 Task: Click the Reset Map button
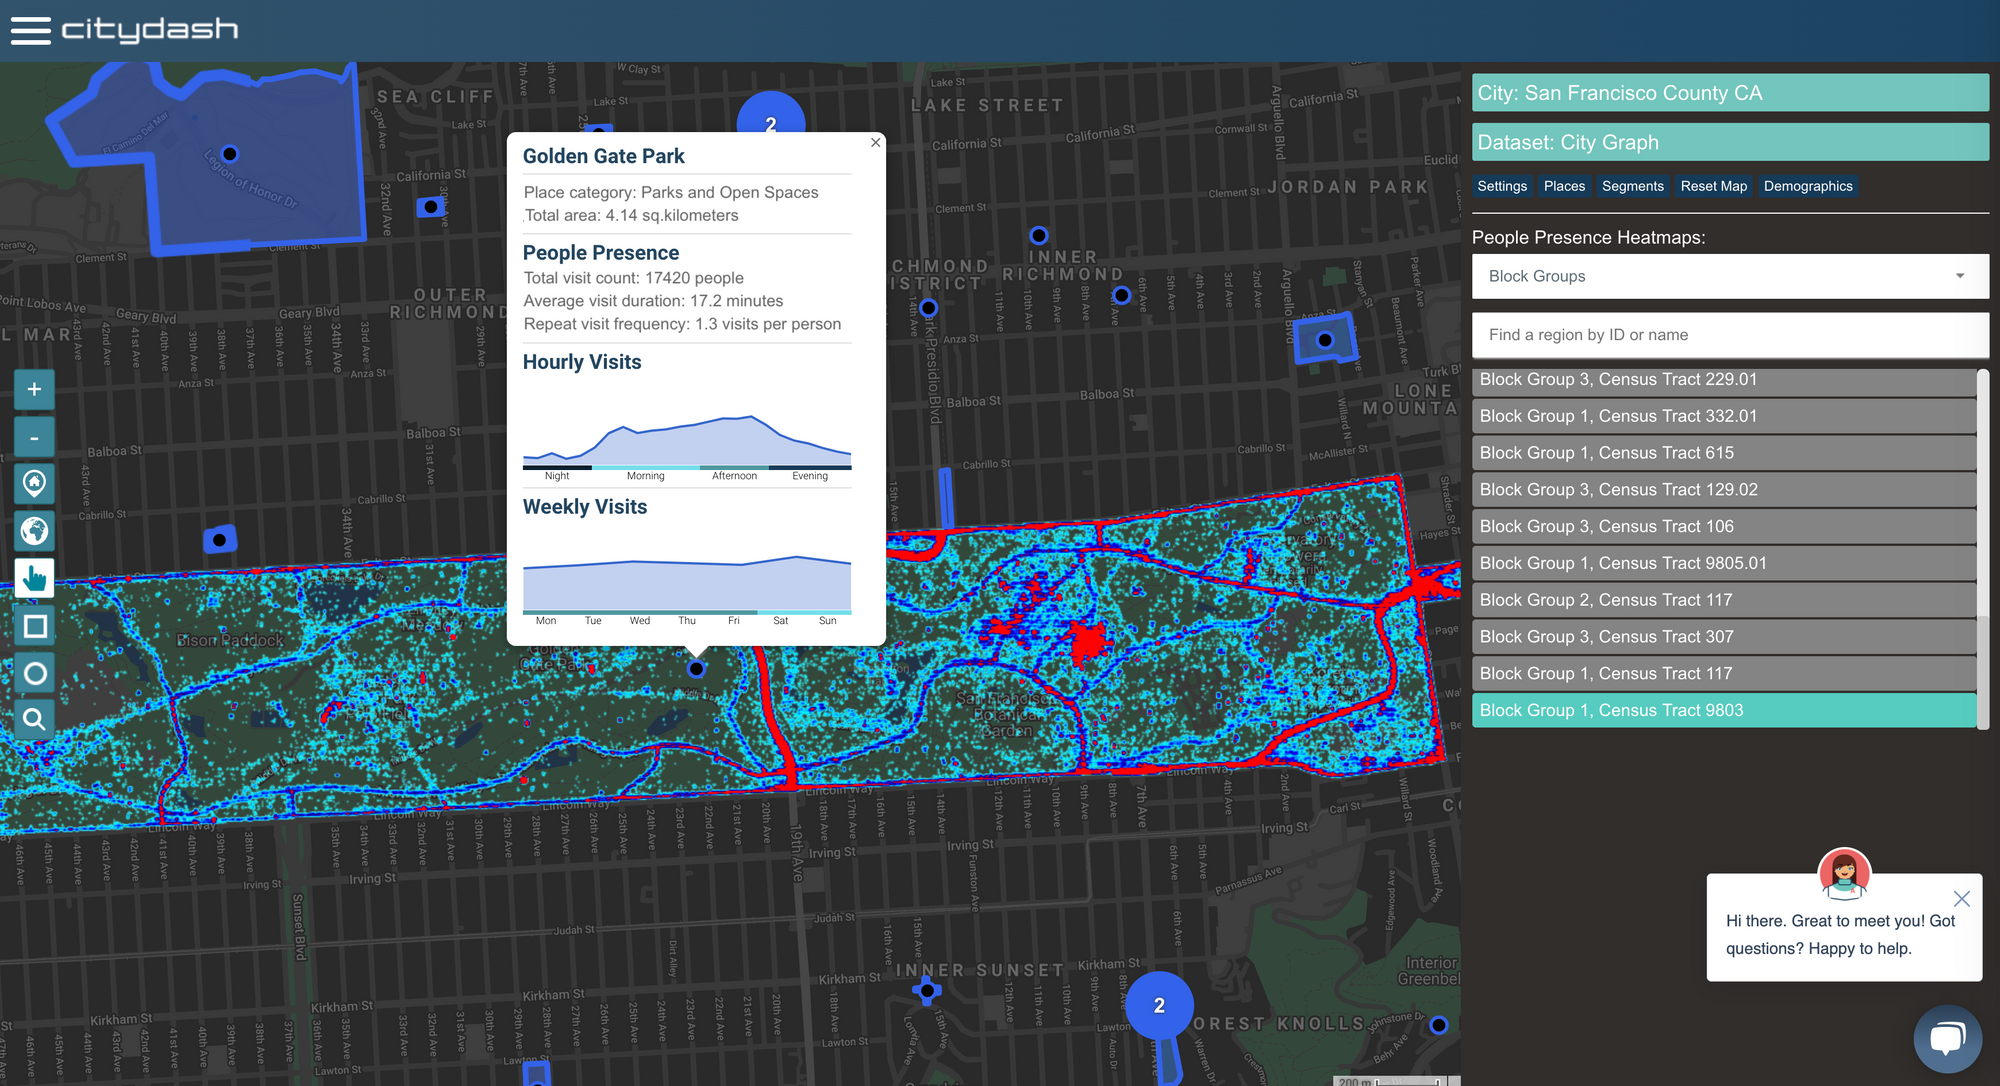click(1713, 186)
